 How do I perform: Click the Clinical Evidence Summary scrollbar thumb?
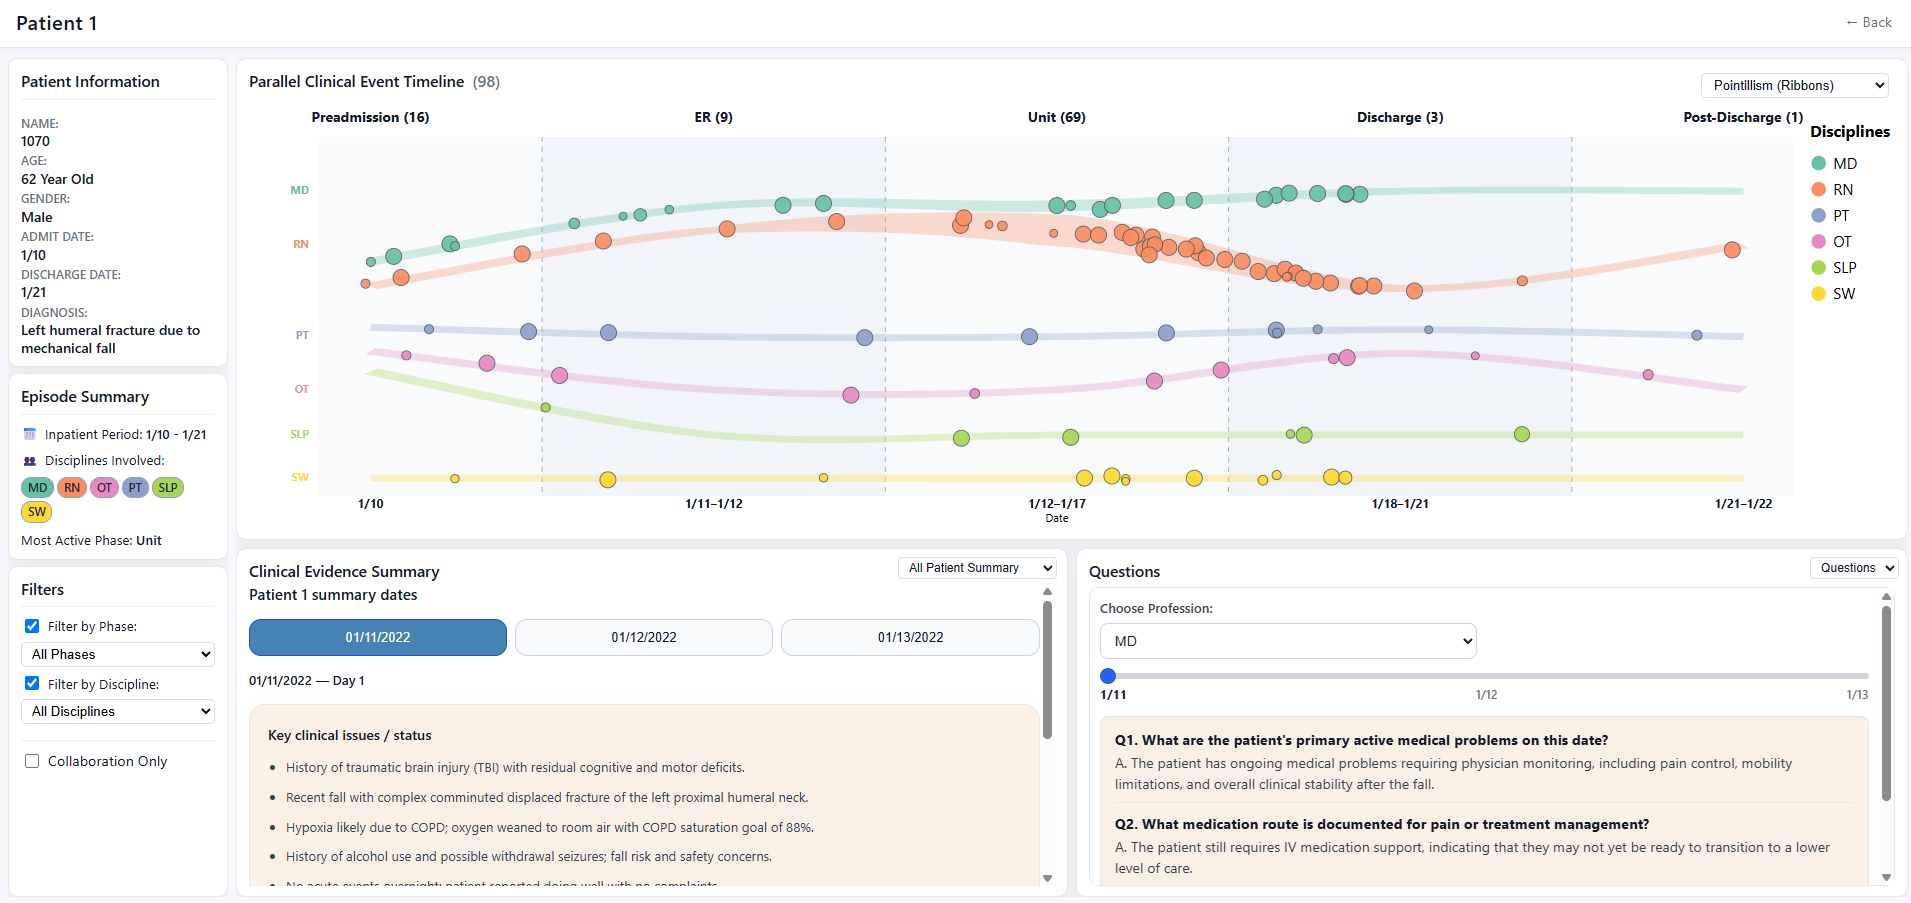coord(1047,670)
